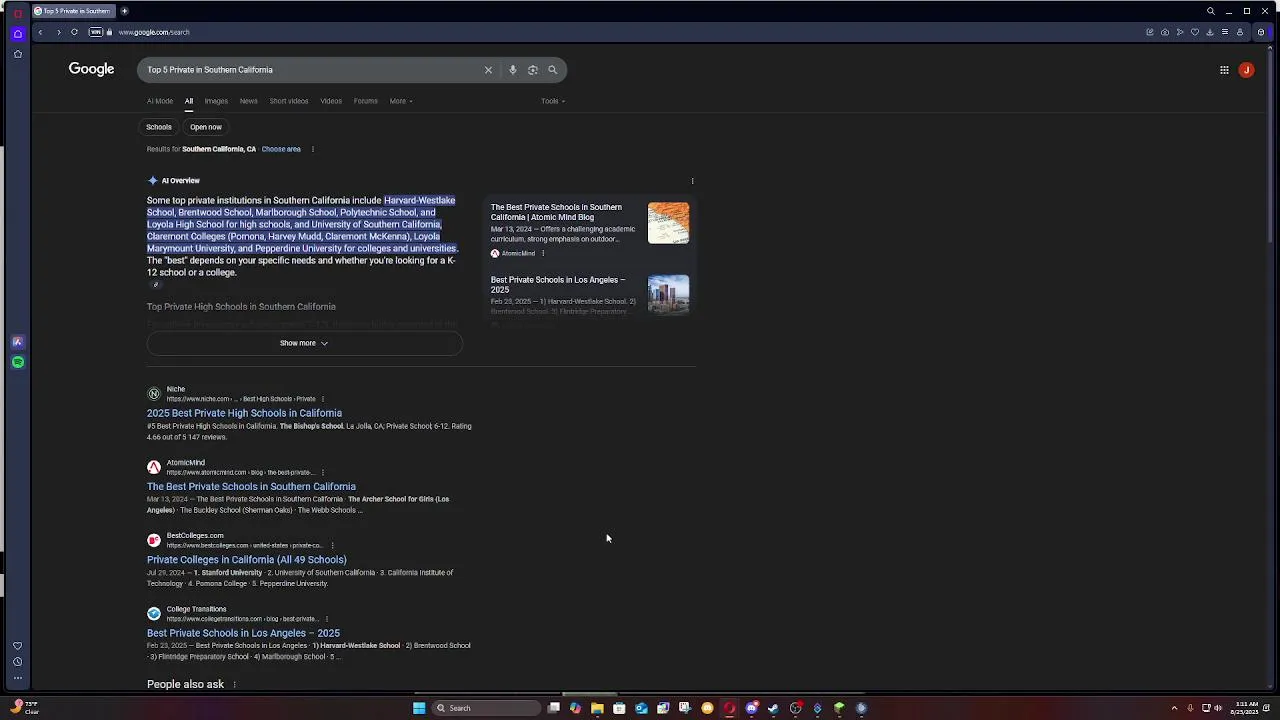Open 'The Best Private Schools in Southern California' result
The width and height of the screenshot is (1280, 720).
click(251, 487)
